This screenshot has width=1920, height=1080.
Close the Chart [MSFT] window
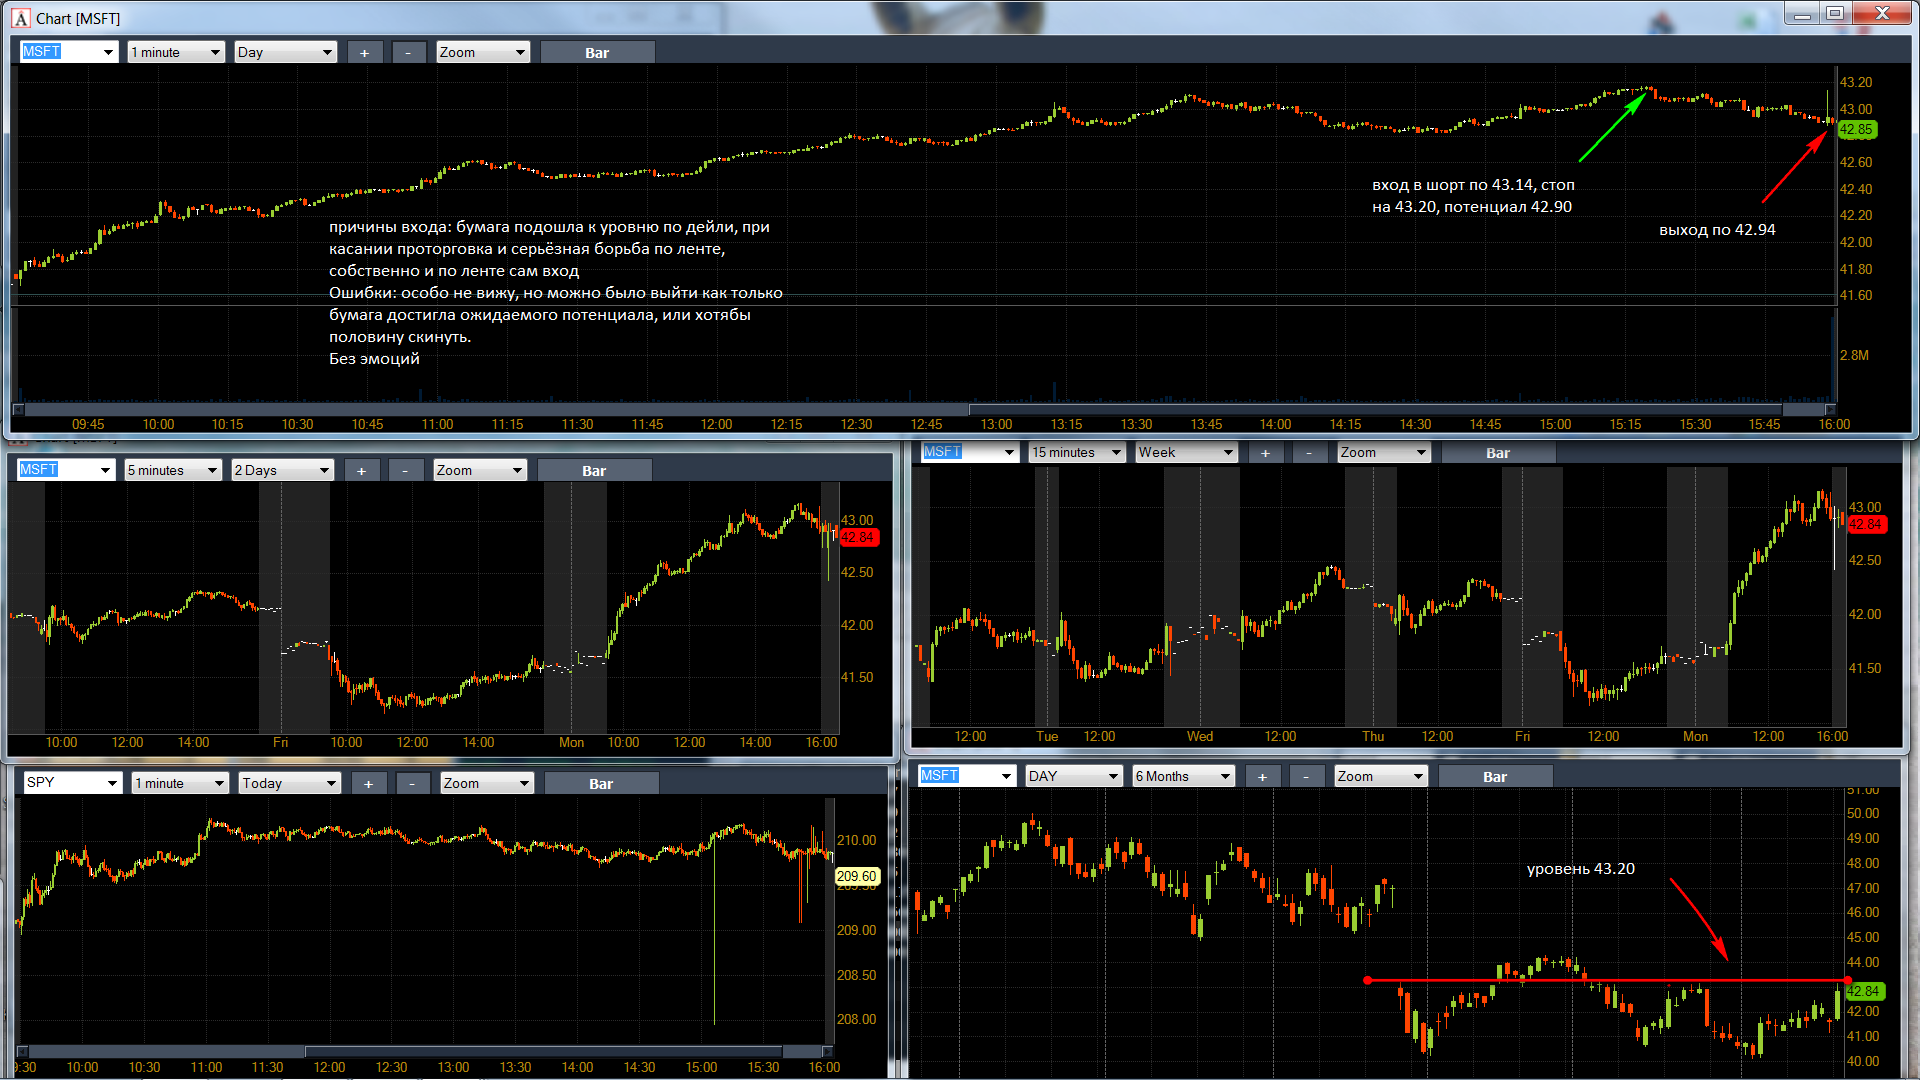(1881, 13)
